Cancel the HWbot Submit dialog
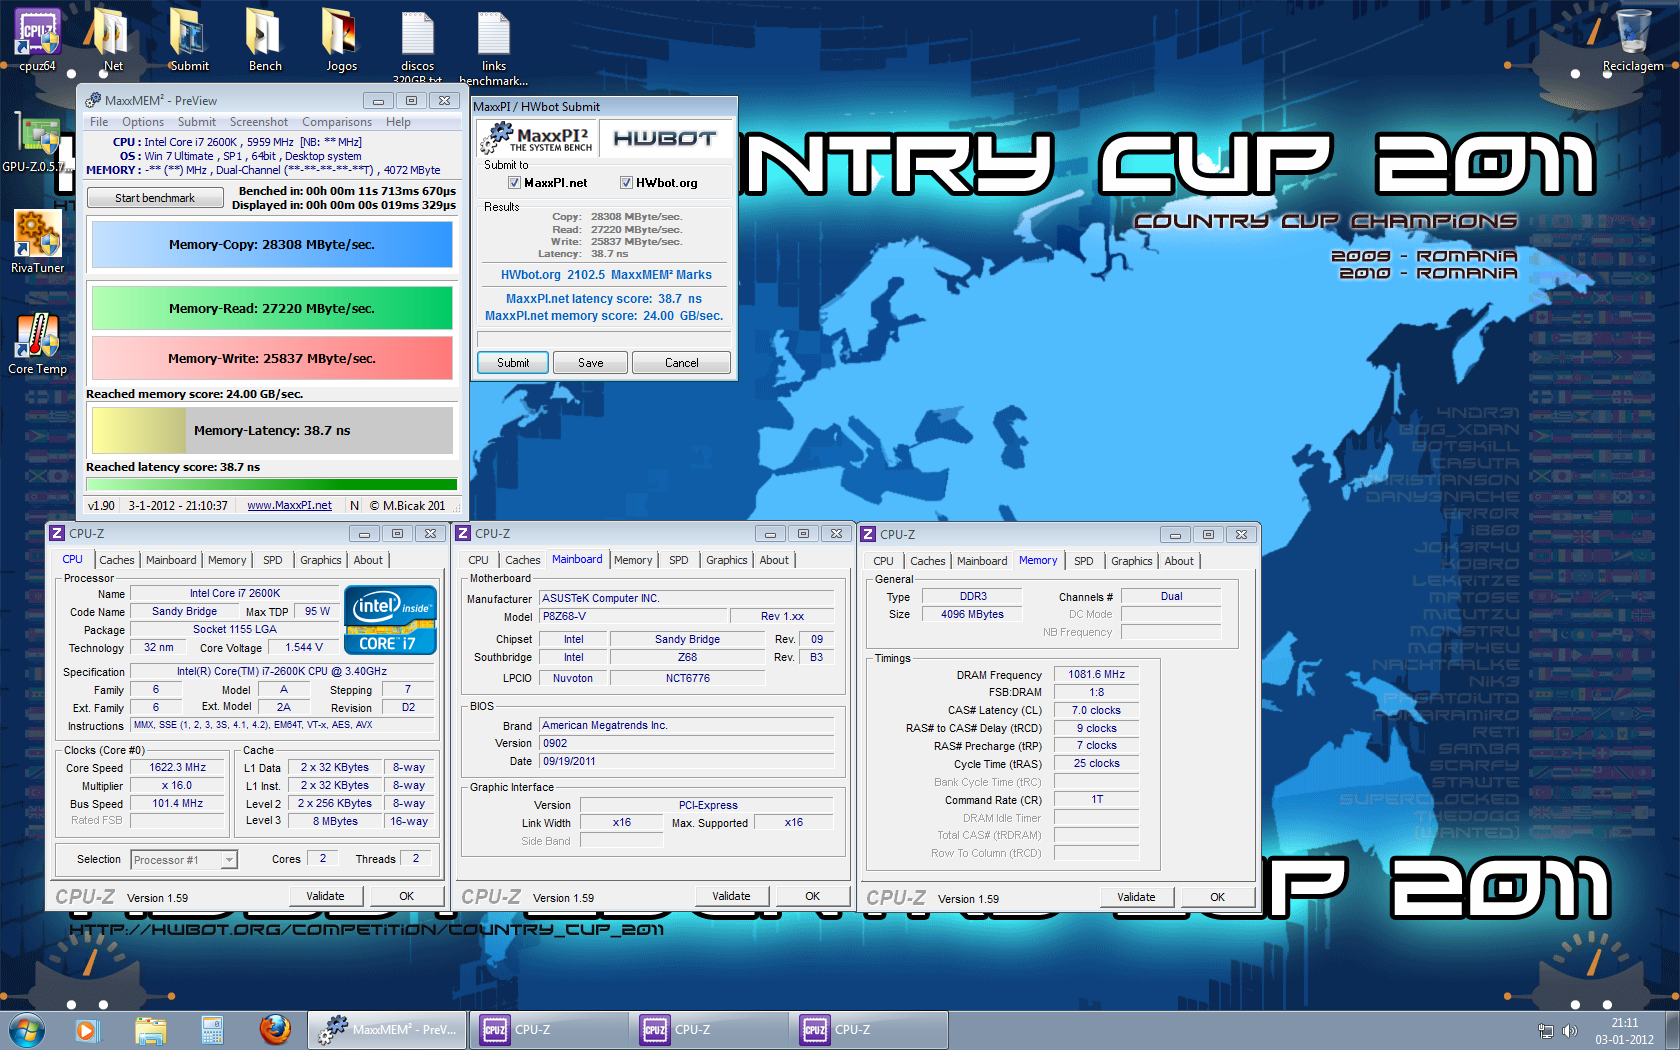This screenshot has height=1050, width=1680. point(682,363)
